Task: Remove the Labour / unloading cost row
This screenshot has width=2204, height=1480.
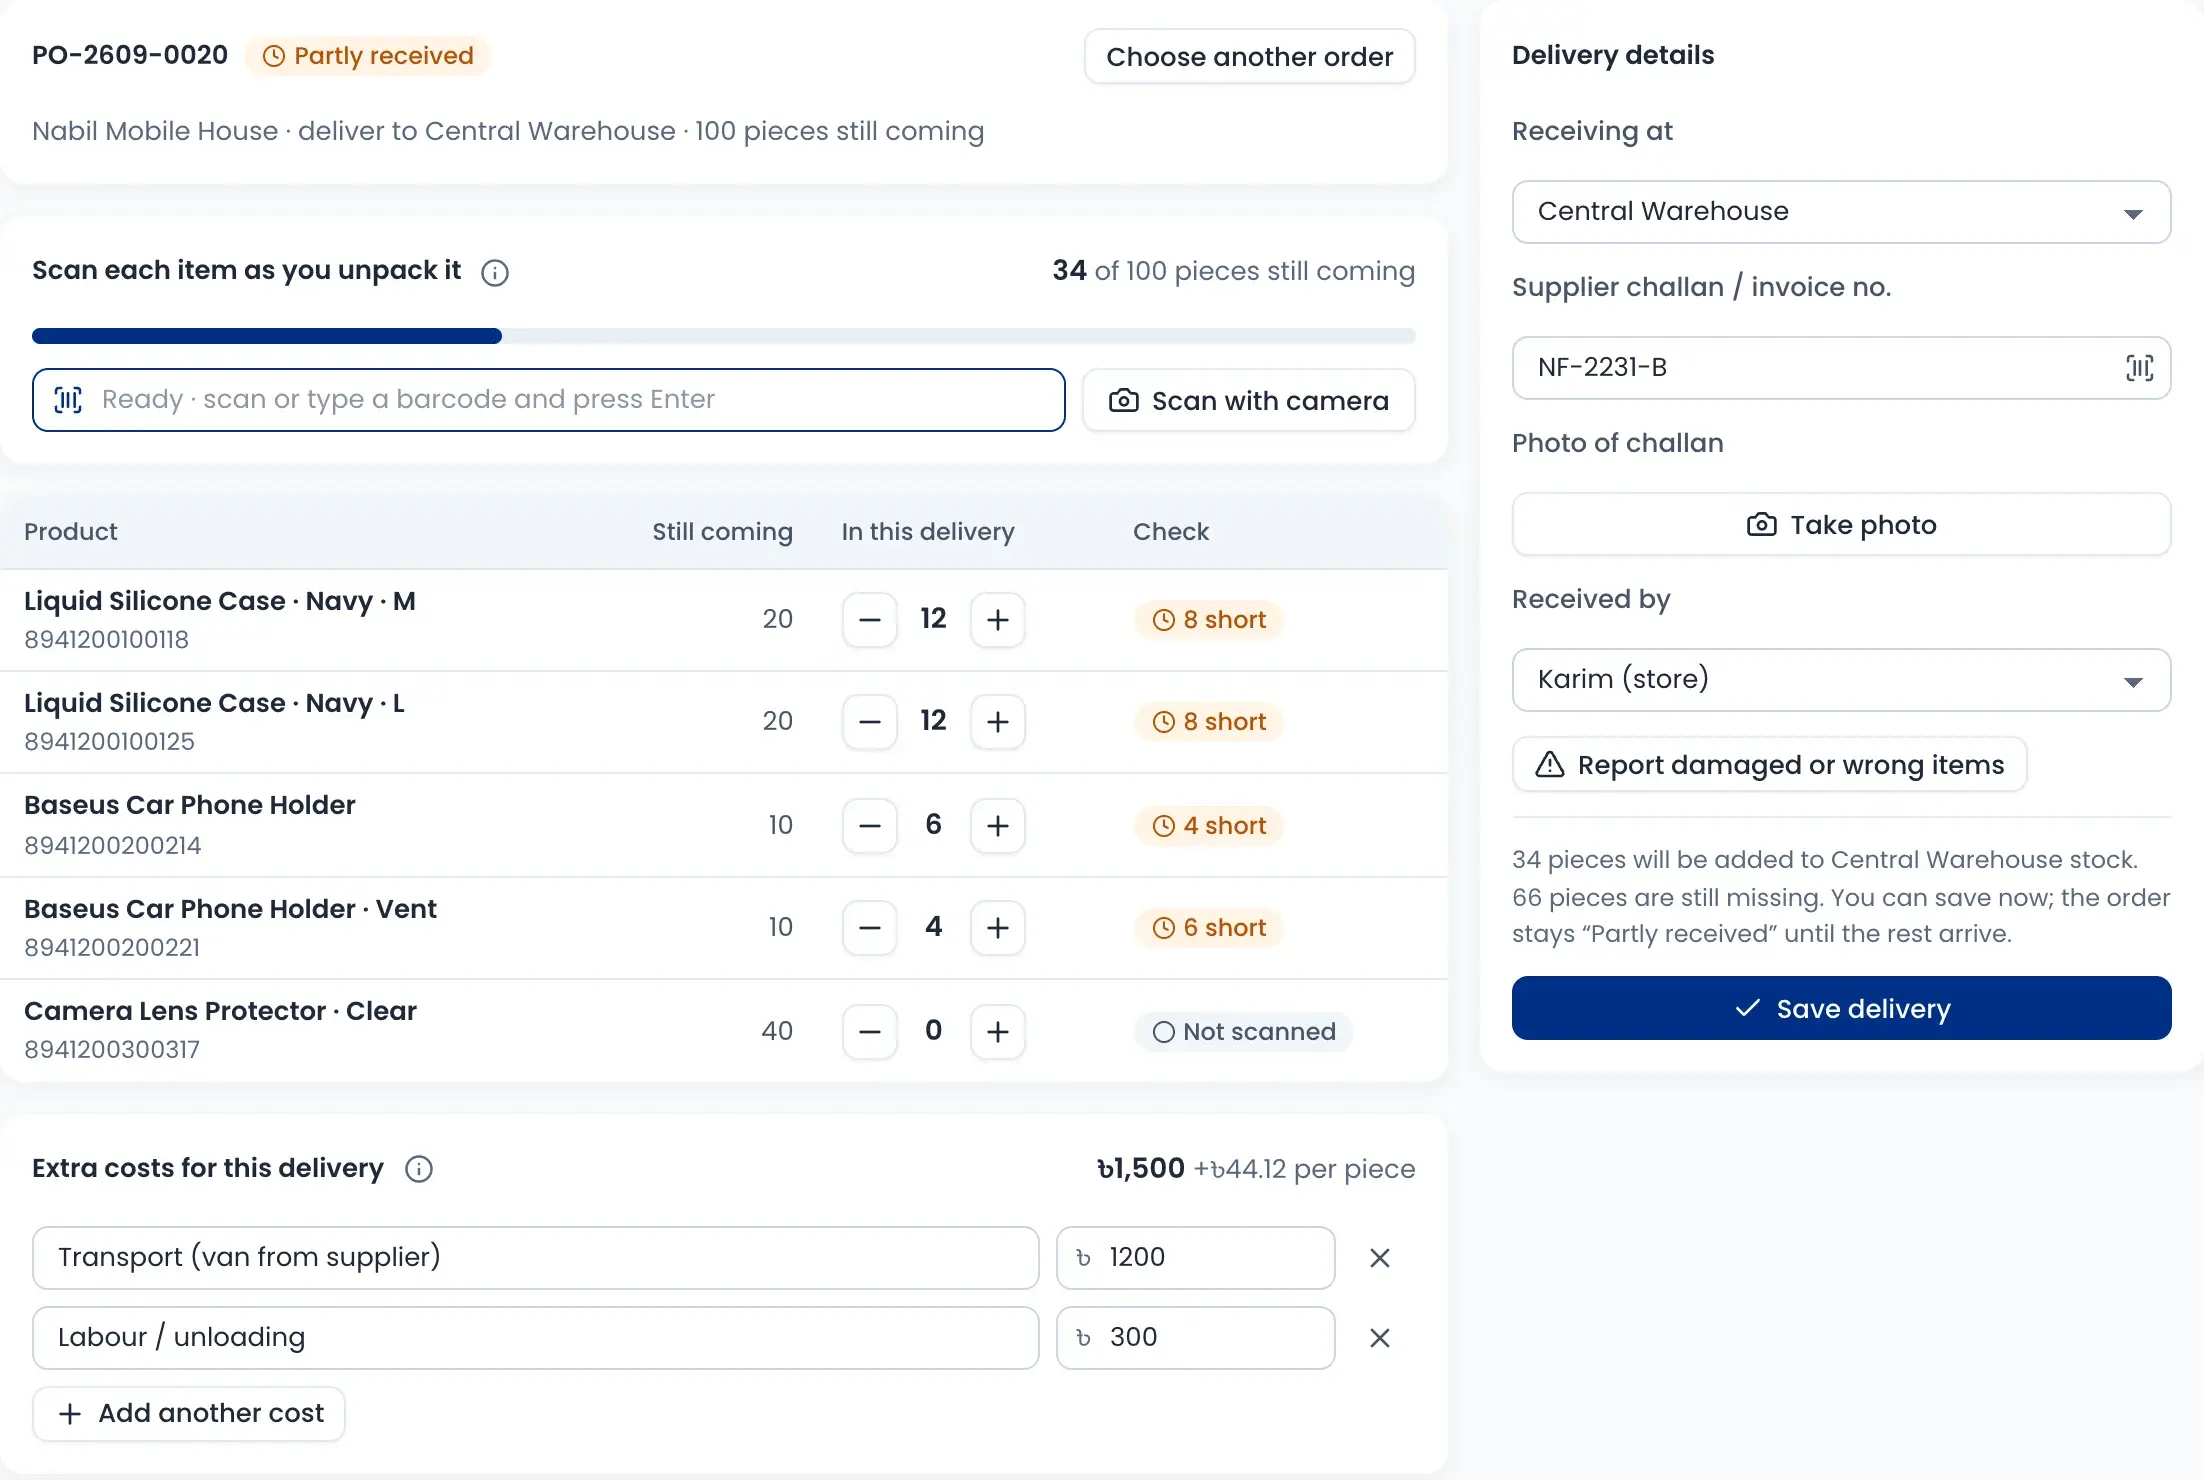Action: [x=1380, y=1338]
